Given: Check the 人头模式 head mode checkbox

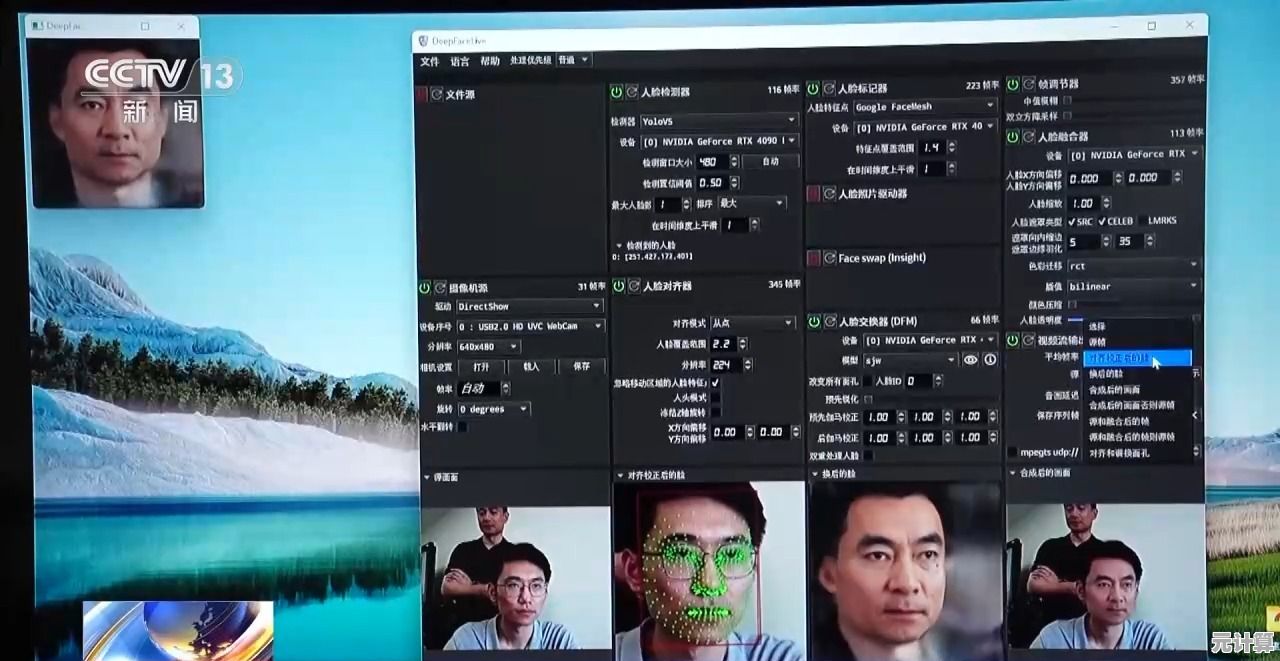Looking at the screenshot, I should pyautogui.click(x=715, y=398).
